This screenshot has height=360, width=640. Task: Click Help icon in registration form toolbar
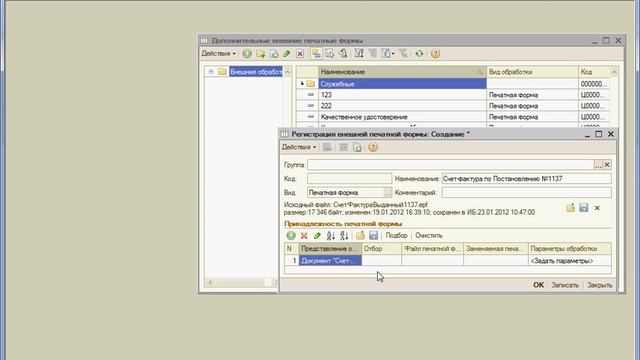click(373, 147)
